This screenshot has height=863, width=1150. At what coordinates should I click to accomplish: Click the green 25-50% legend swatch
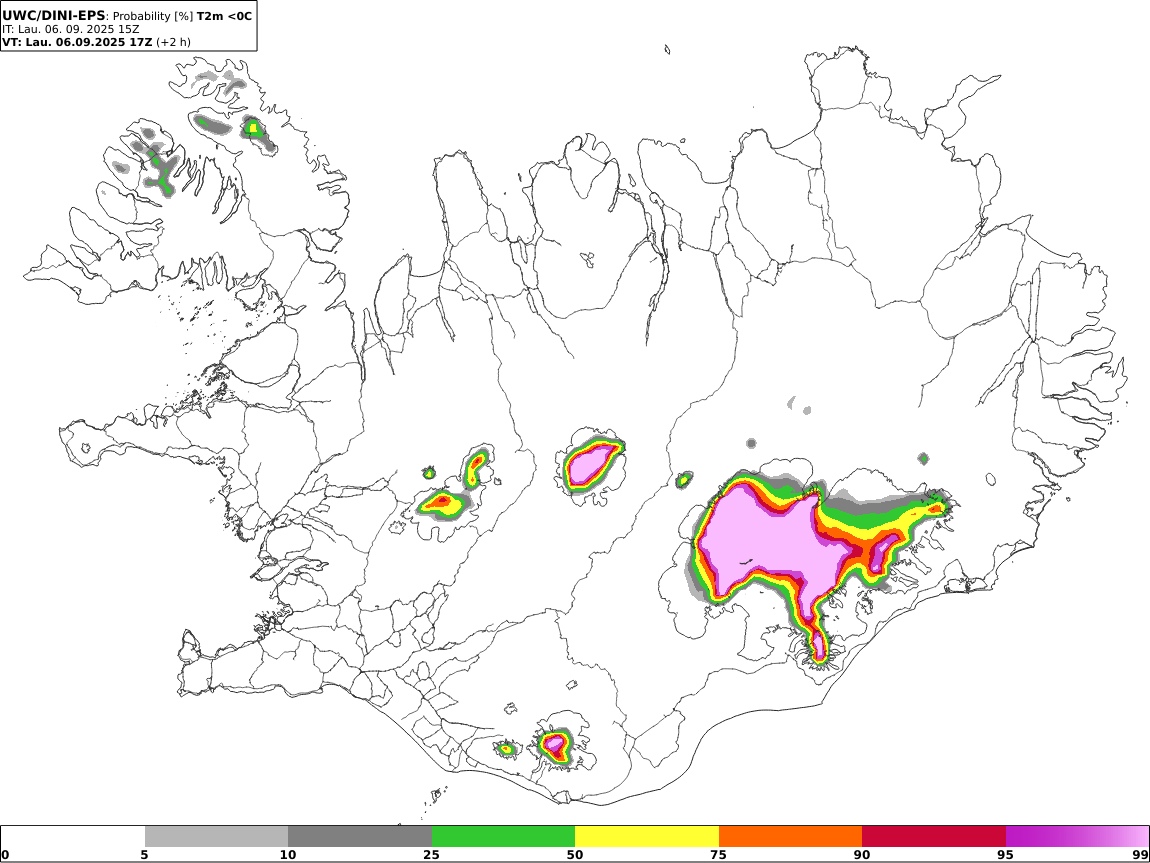click(x=503, y=836)
